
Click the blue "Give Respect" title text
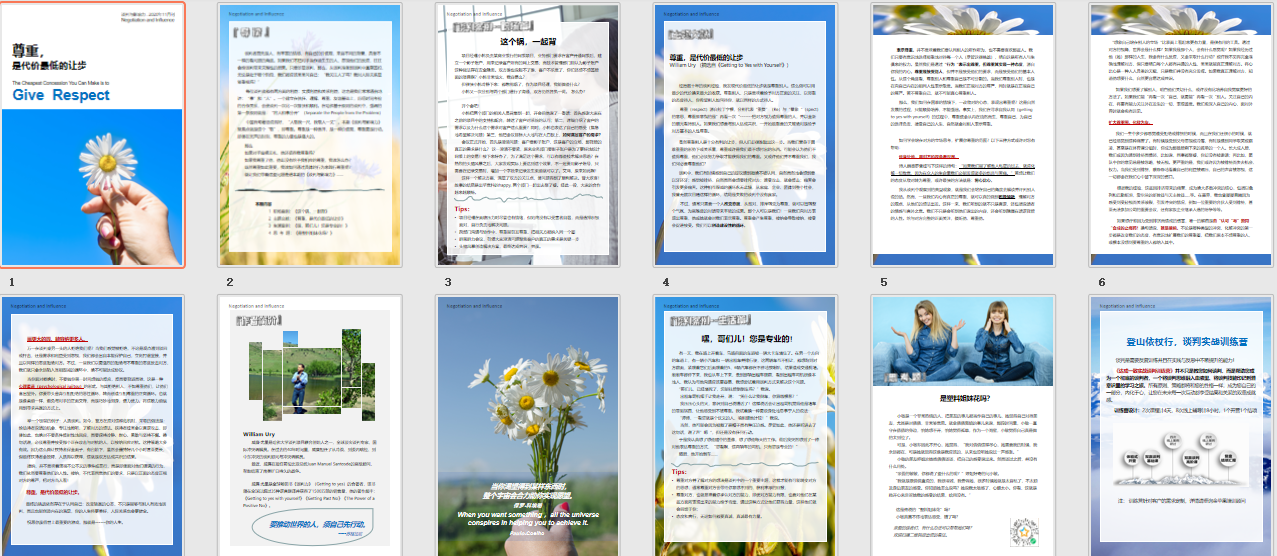click(62, 94)
